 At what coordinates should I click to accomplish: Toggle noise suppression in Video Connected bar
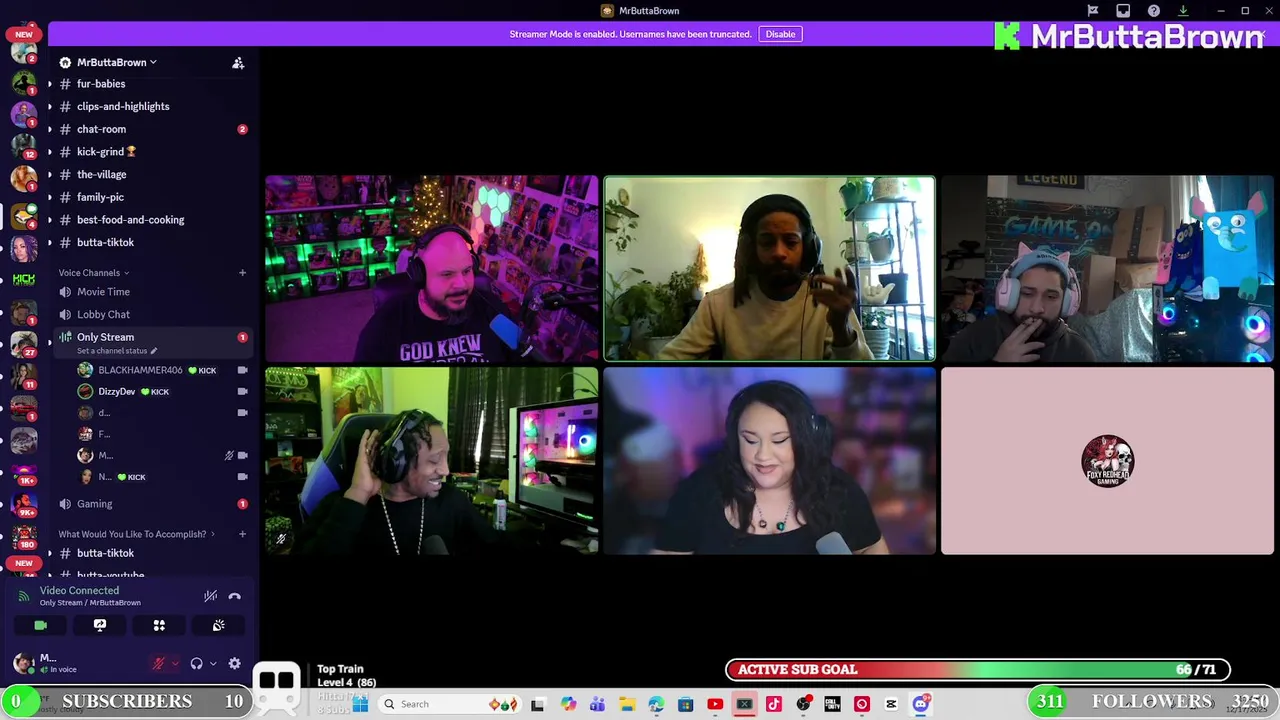(210, 596)
